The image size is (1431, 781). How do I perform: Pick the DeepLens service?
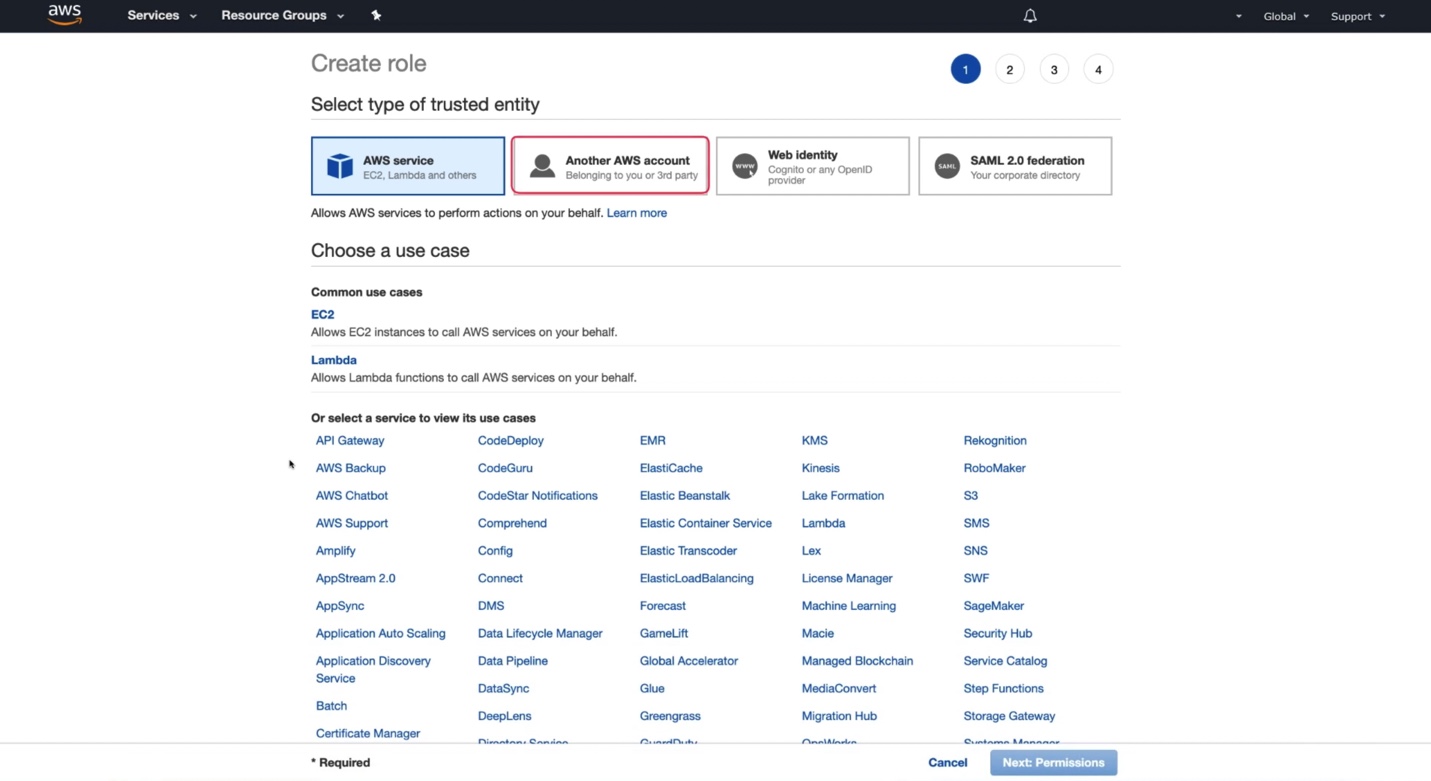tap(505, 716)
